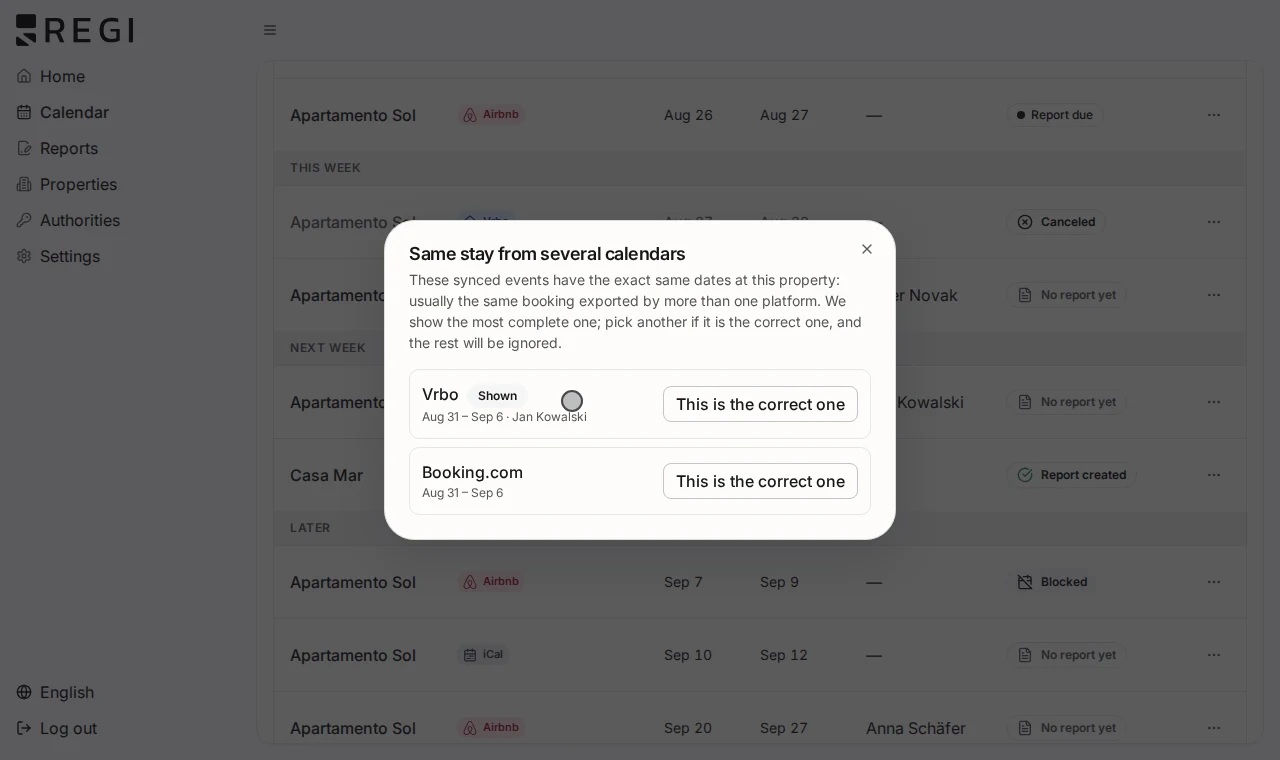Click the Aug 26 check-in date
Viewport: 1280px width, 760px height.
(688, 115)
